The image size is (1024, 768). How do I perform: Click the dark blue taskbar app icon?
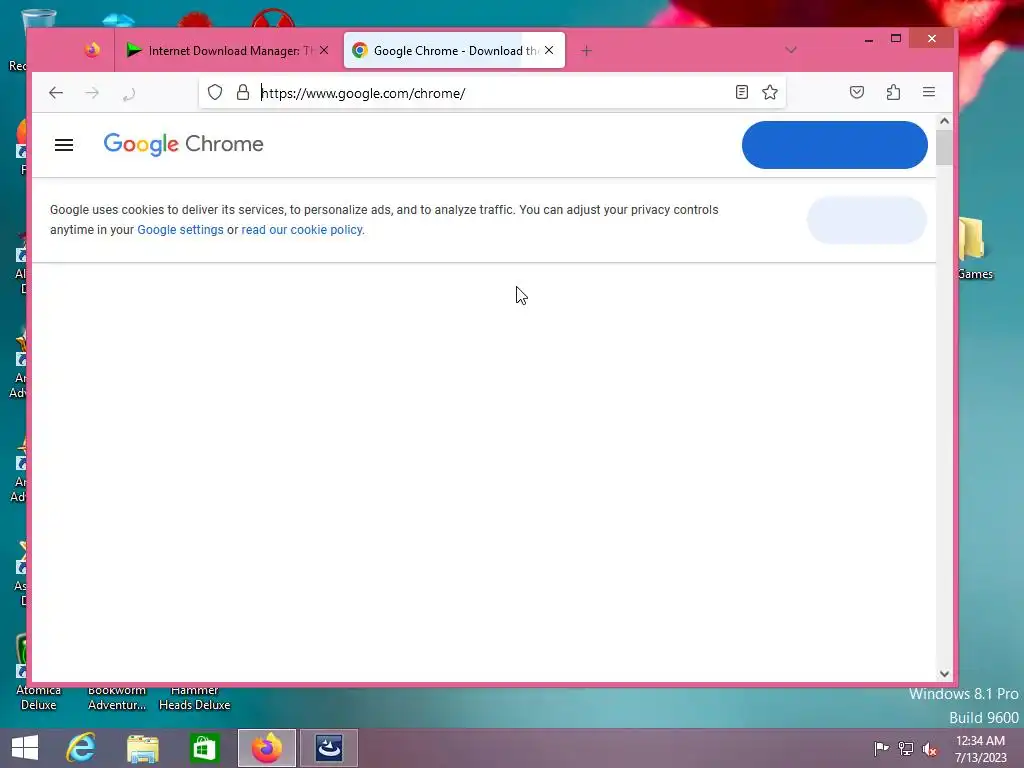[328, 748]
